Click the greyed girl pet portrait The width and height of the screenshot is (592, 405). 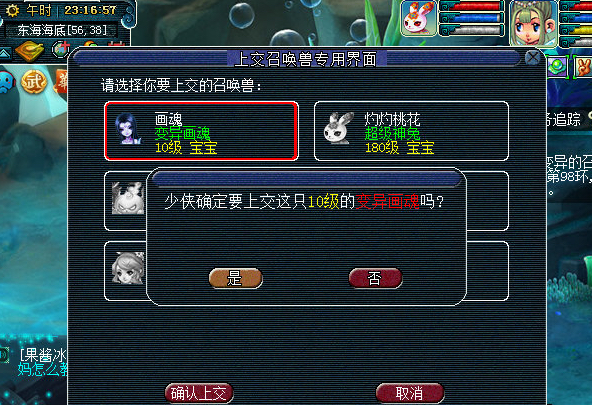click(128, 268)
